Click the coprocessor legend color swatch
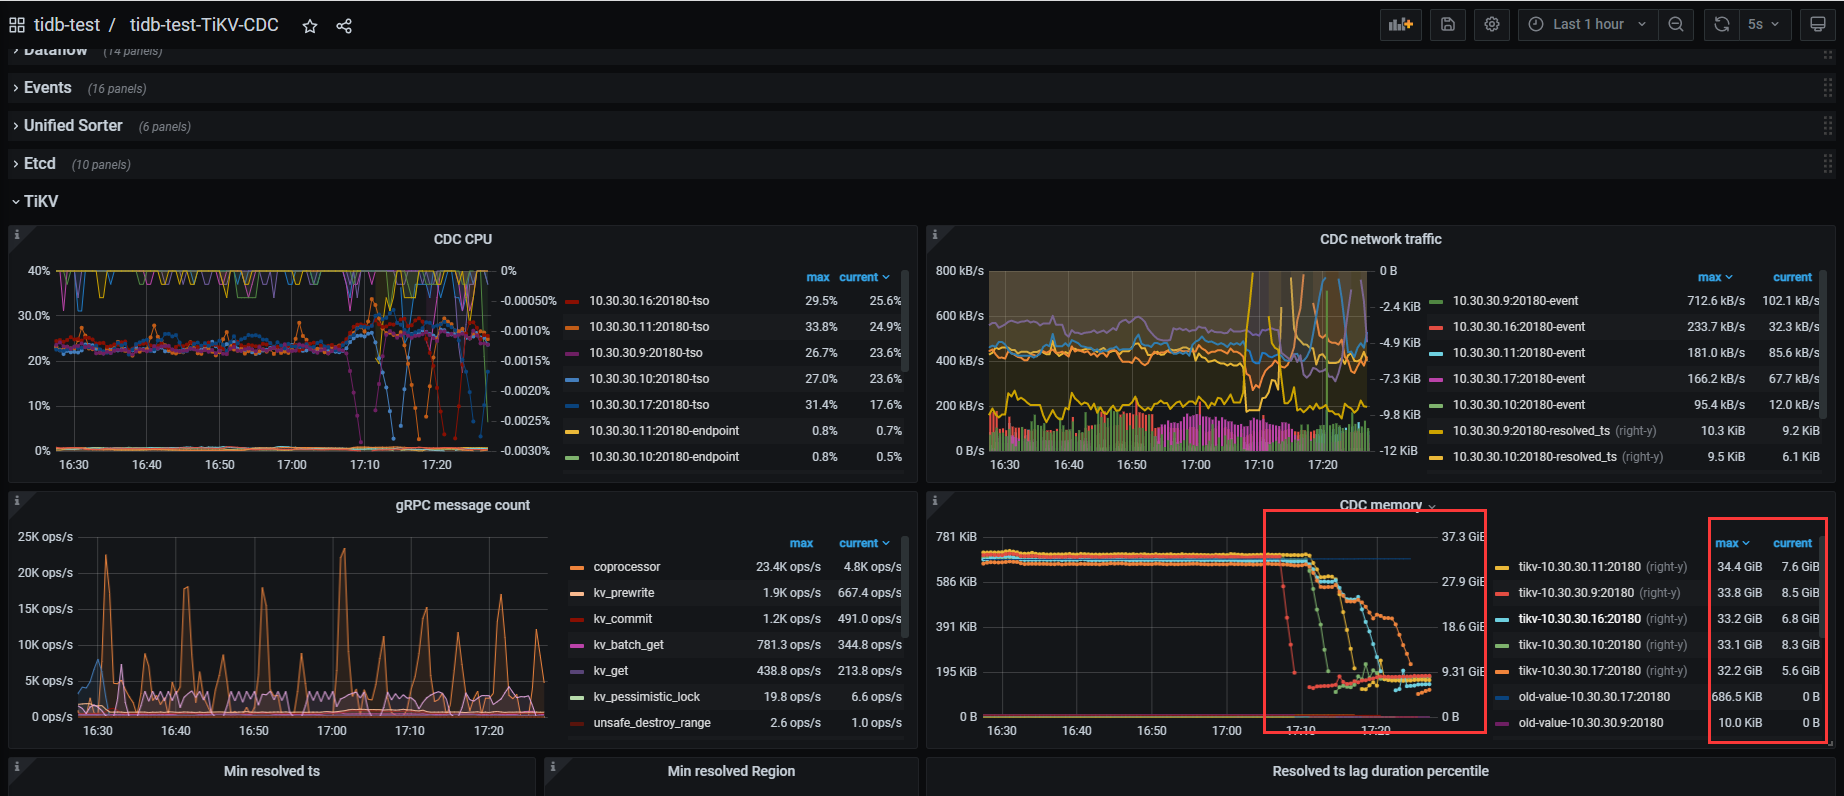The height and width of the screenshot is (796, 1844). click(x=577, y=567)
